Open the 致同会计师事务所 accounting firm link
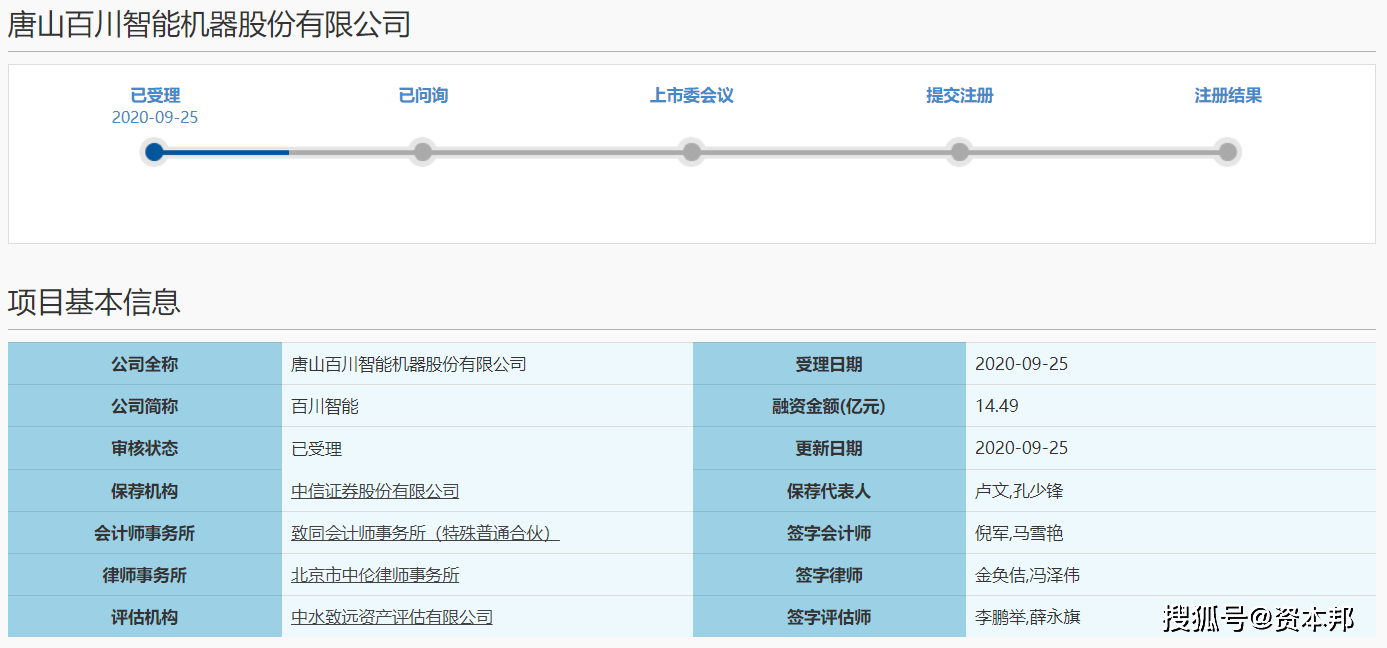The height and width of the screenshot is (648, 1387). point(424,533)
